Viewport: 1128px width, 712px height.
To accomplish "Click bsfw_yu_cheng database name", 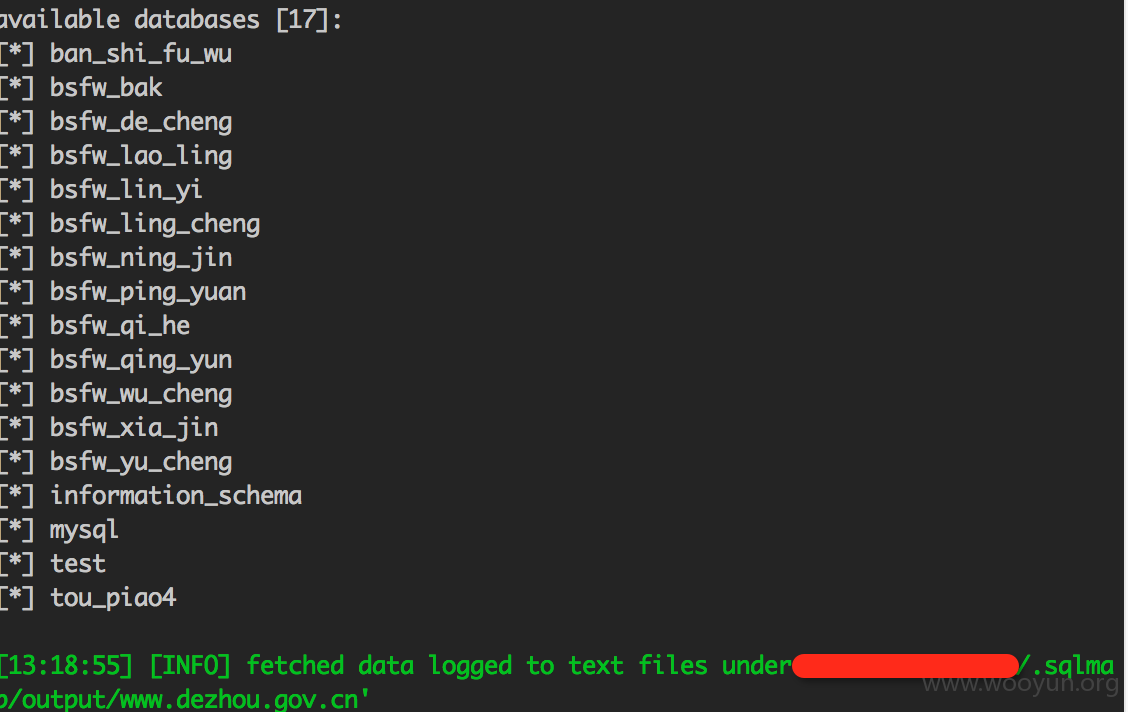I will 140,462.
